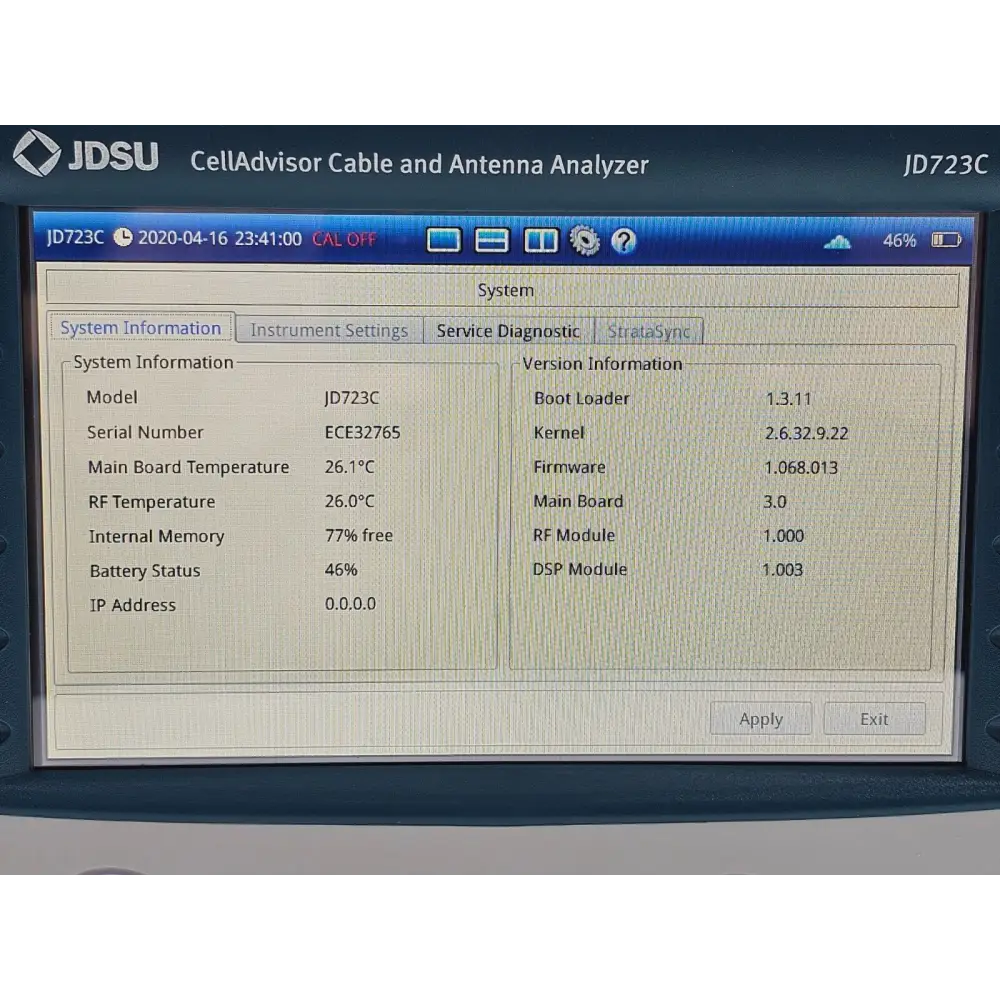Select Main Board Temperature value 26.1°C

tap(349, 467)
